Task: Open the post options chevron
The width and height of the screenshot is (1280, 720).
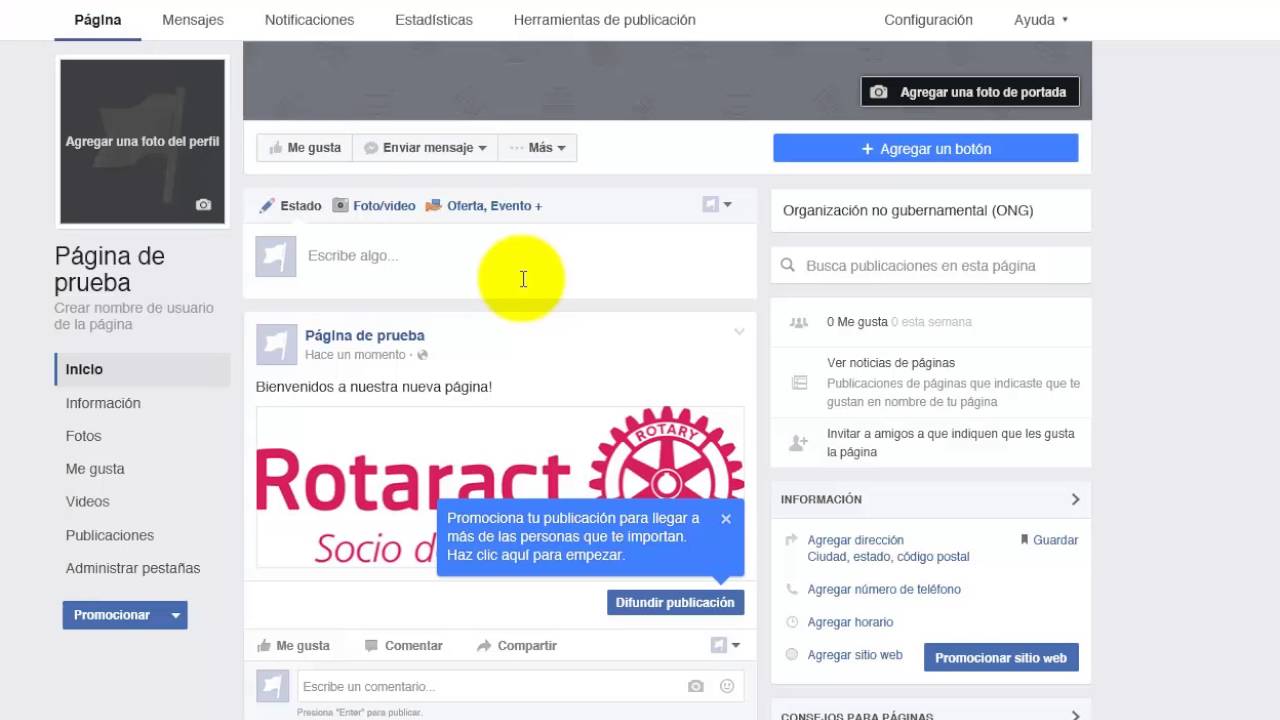Action: click(739, 332)
